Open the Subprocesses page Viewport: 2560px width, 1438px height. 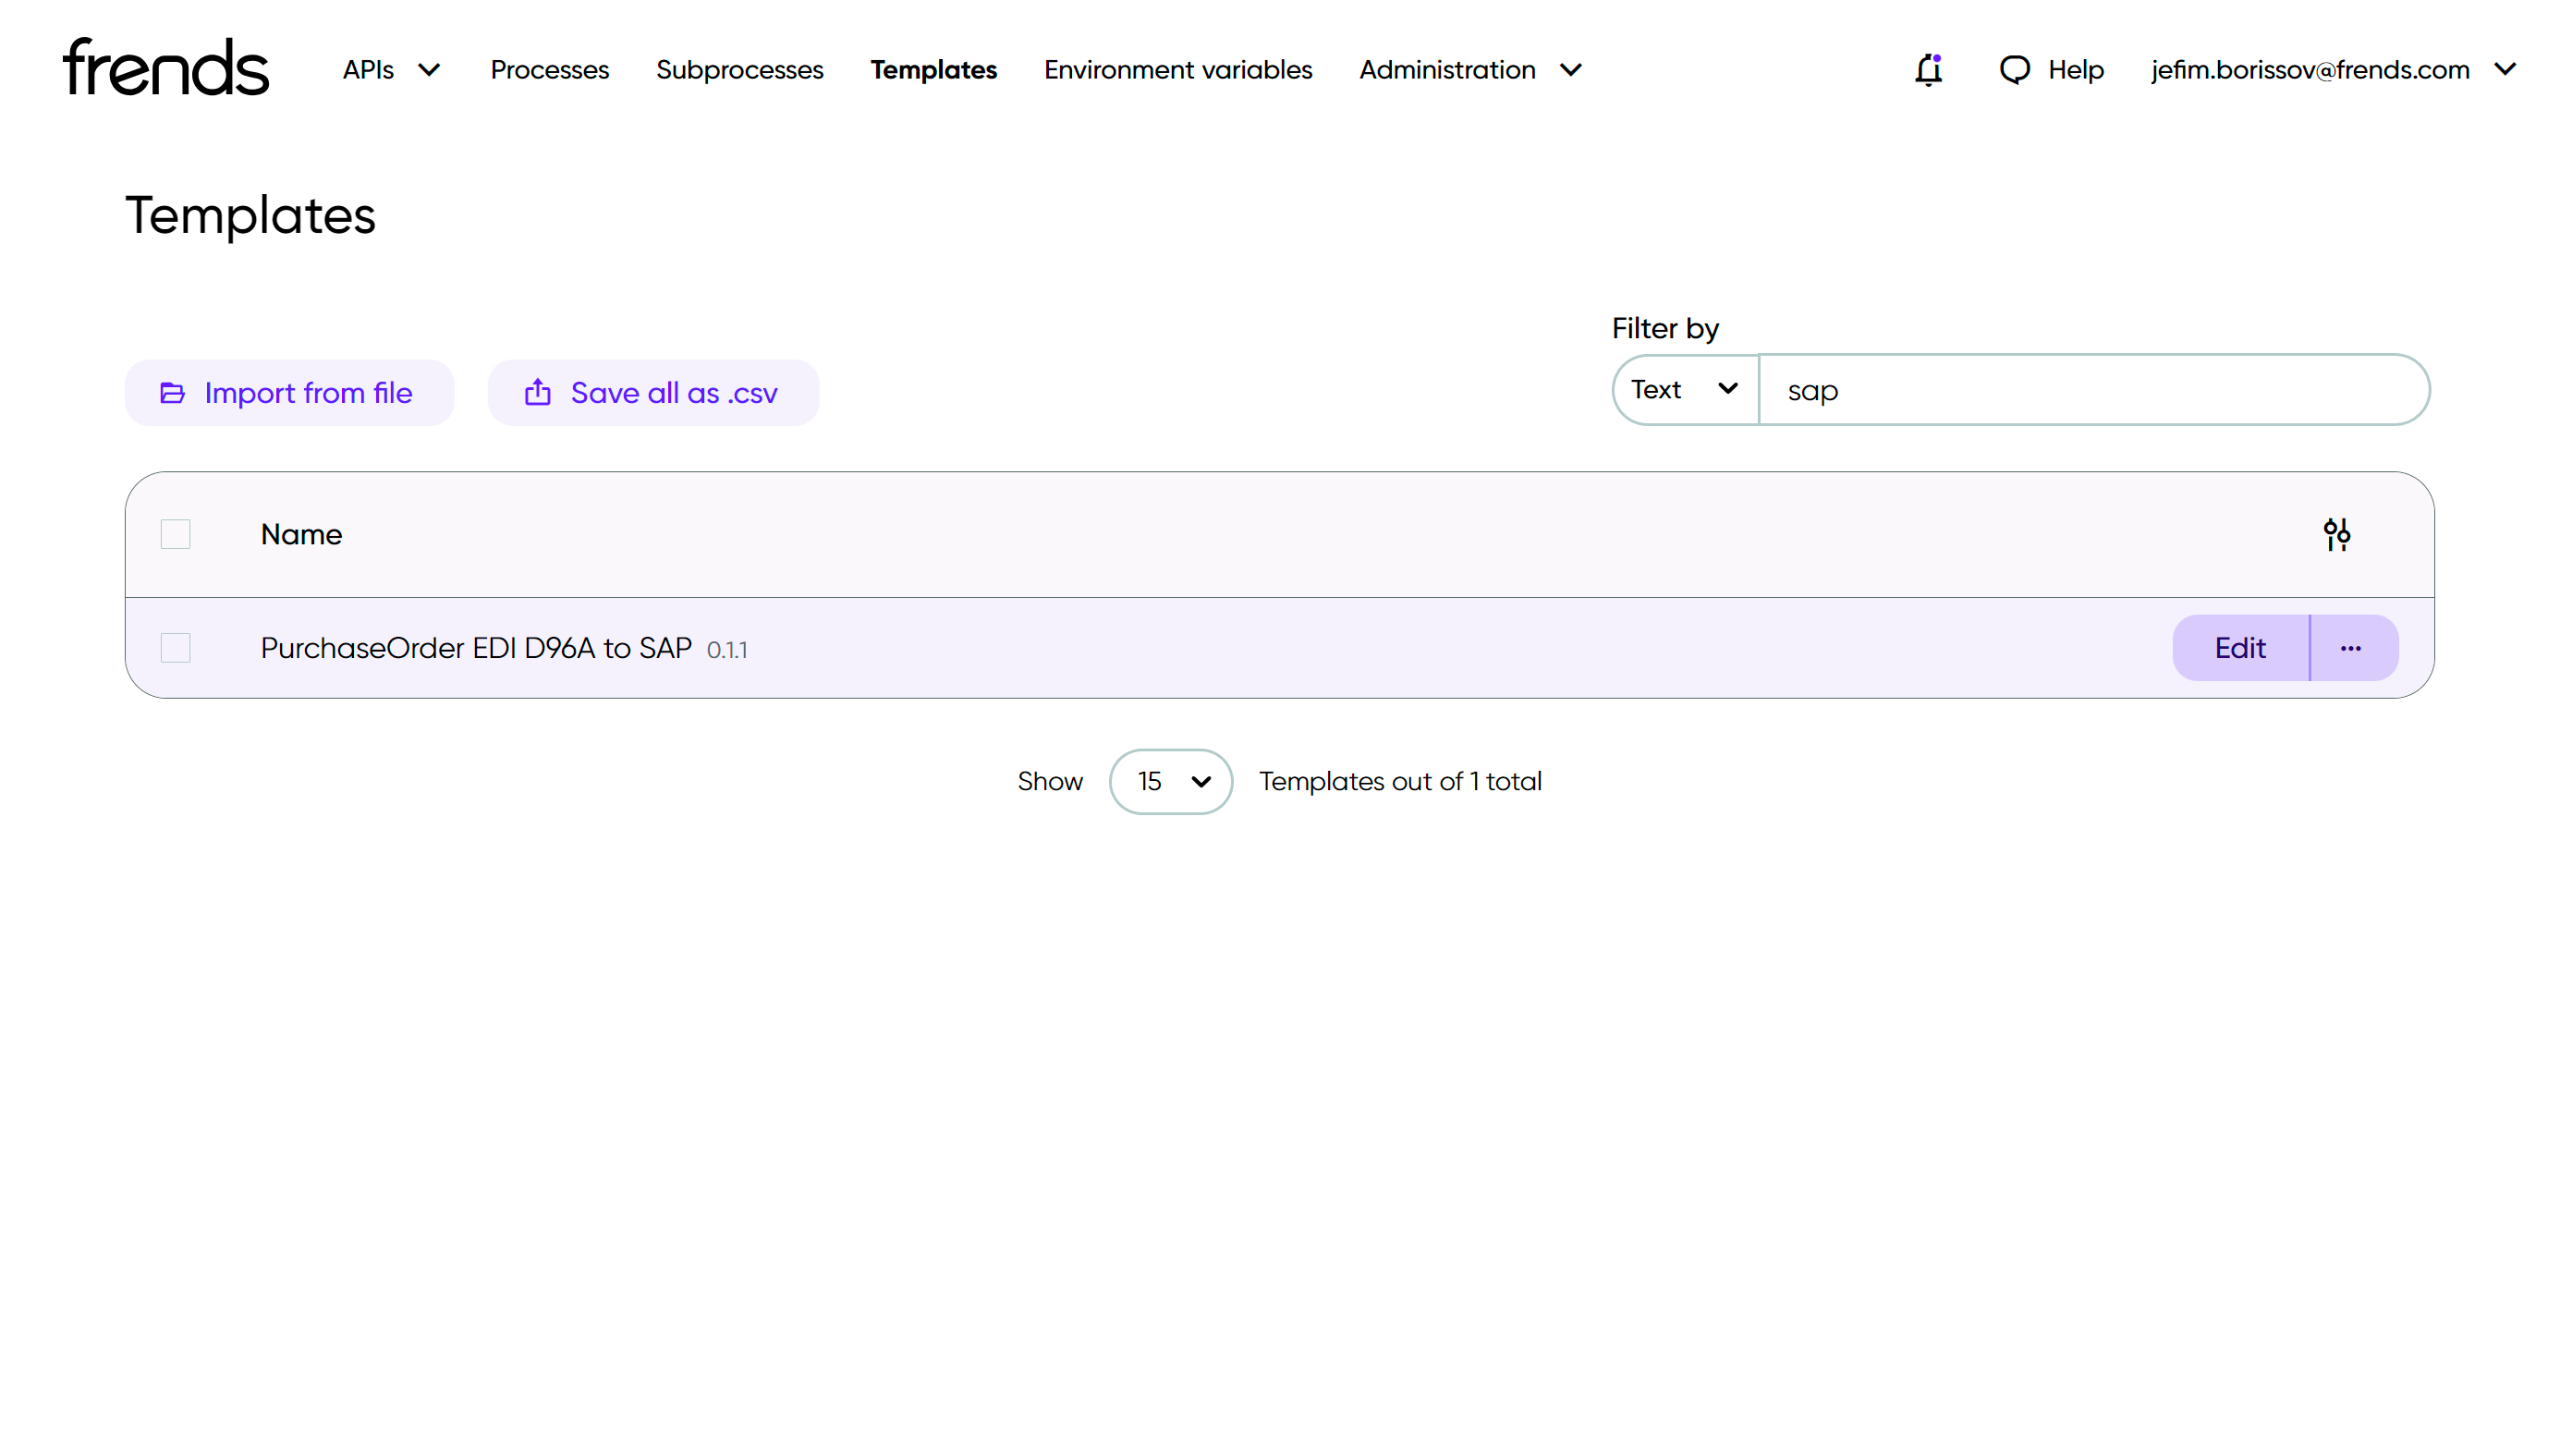point(739,70)
